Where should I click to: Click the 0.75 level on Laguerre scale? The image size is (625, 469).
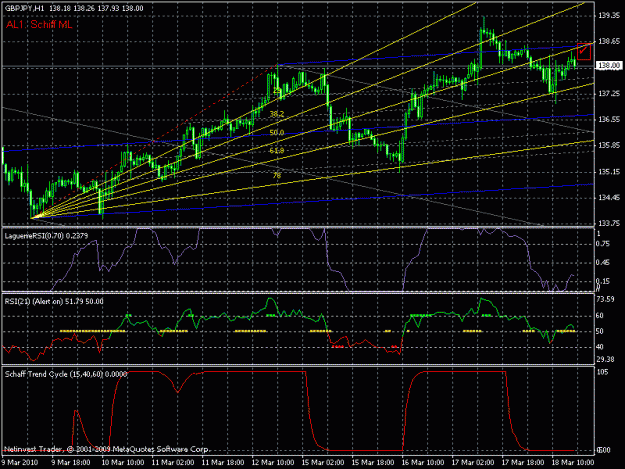[602, 244]
